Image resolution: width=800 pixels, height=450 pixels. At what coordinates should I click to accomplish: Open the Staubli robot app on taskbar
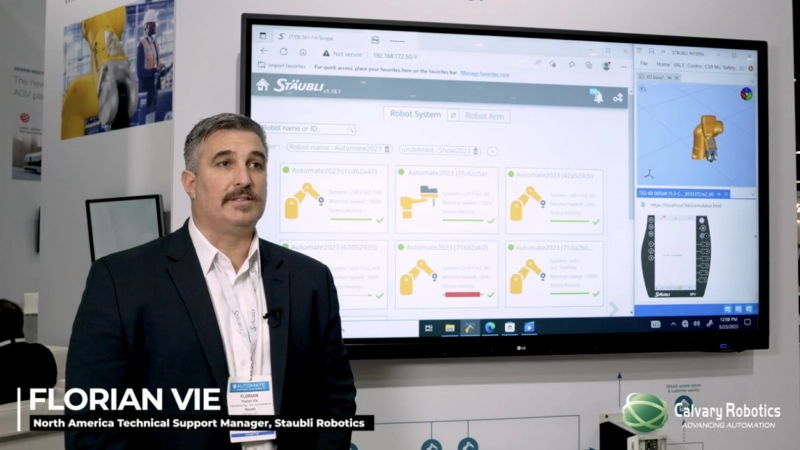[469, 328]
